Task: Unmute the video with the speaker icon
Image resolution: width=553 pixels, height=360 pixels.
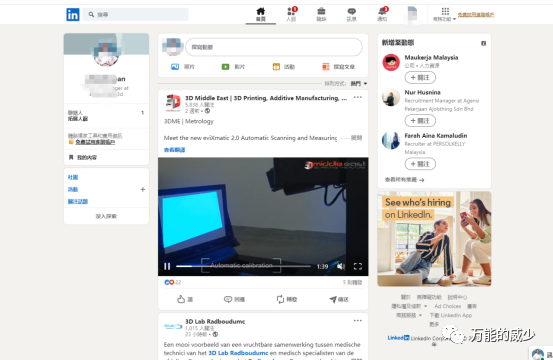Action: point(340,266)
